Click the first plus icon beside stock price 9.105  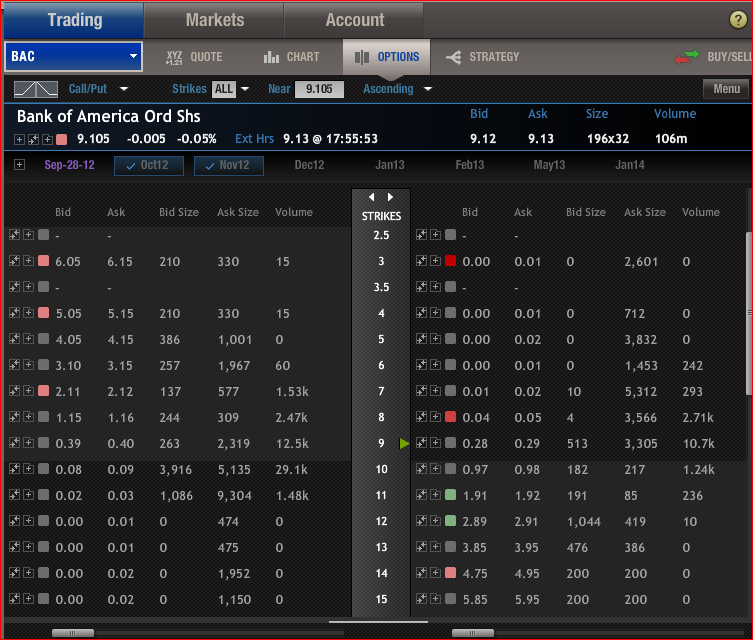[x=19, y=140]
